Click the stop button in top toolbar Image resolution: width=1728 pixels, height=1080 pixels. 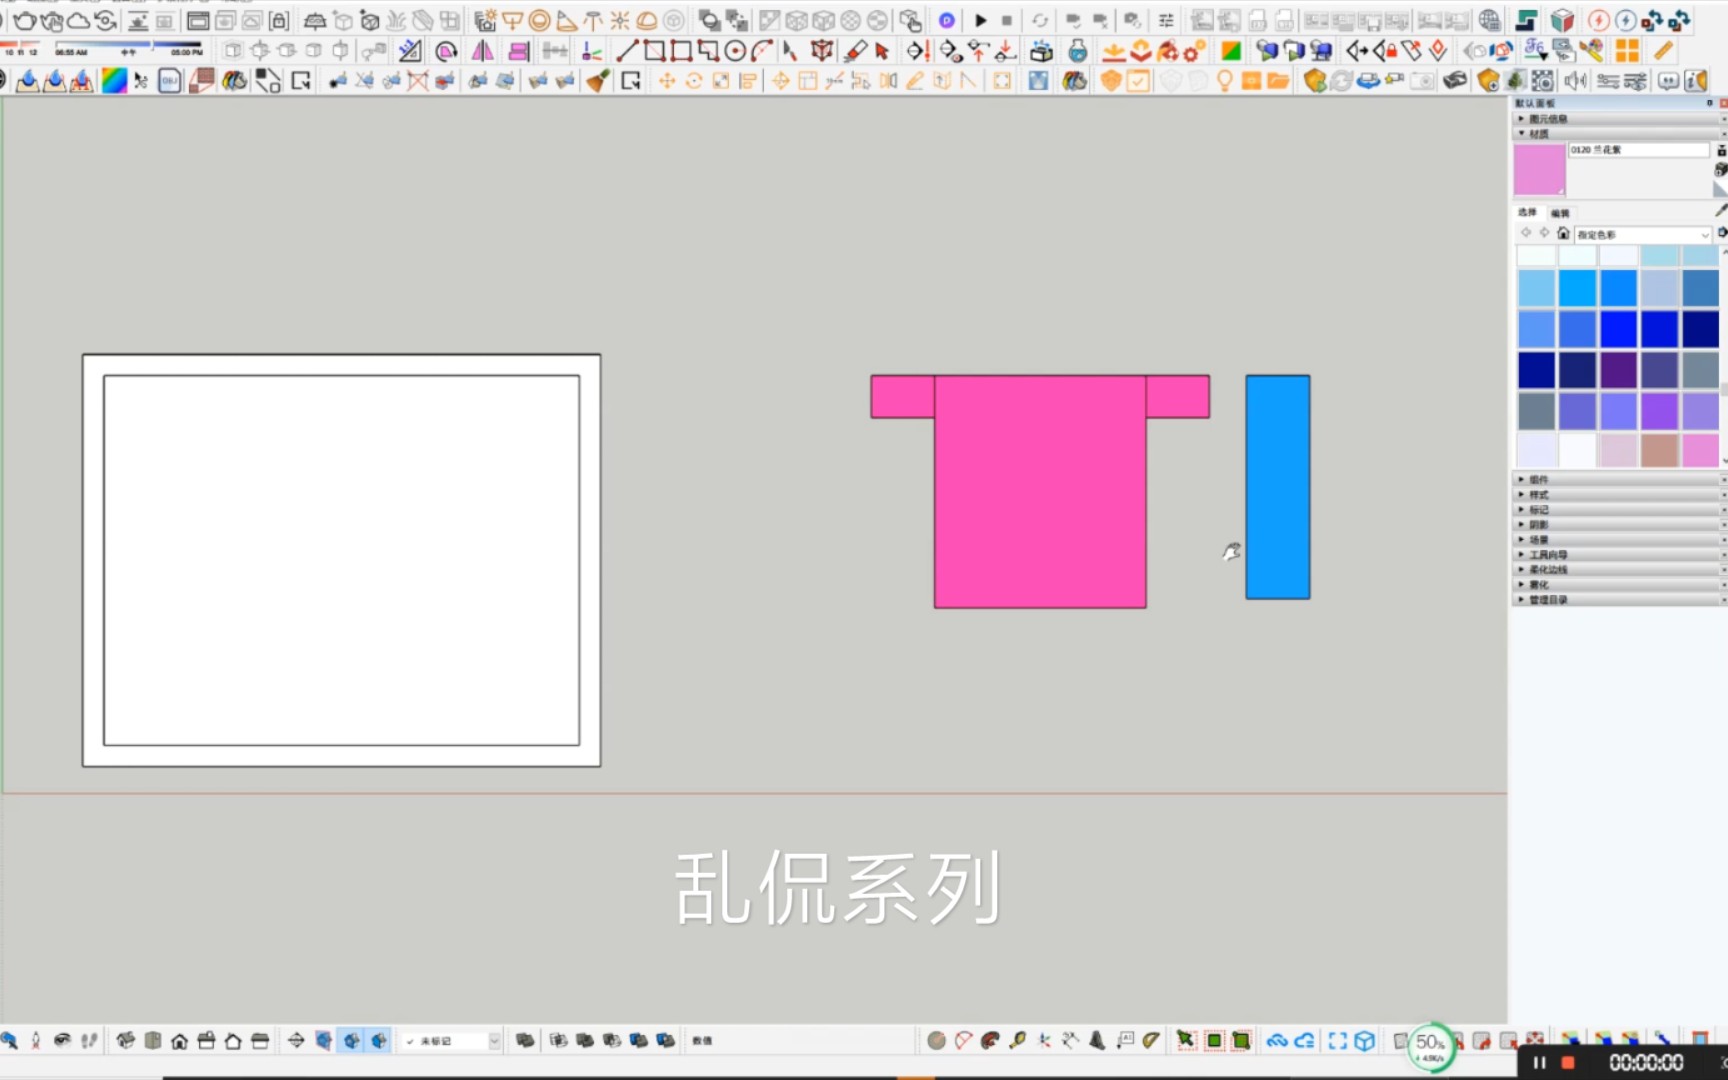1007,21
